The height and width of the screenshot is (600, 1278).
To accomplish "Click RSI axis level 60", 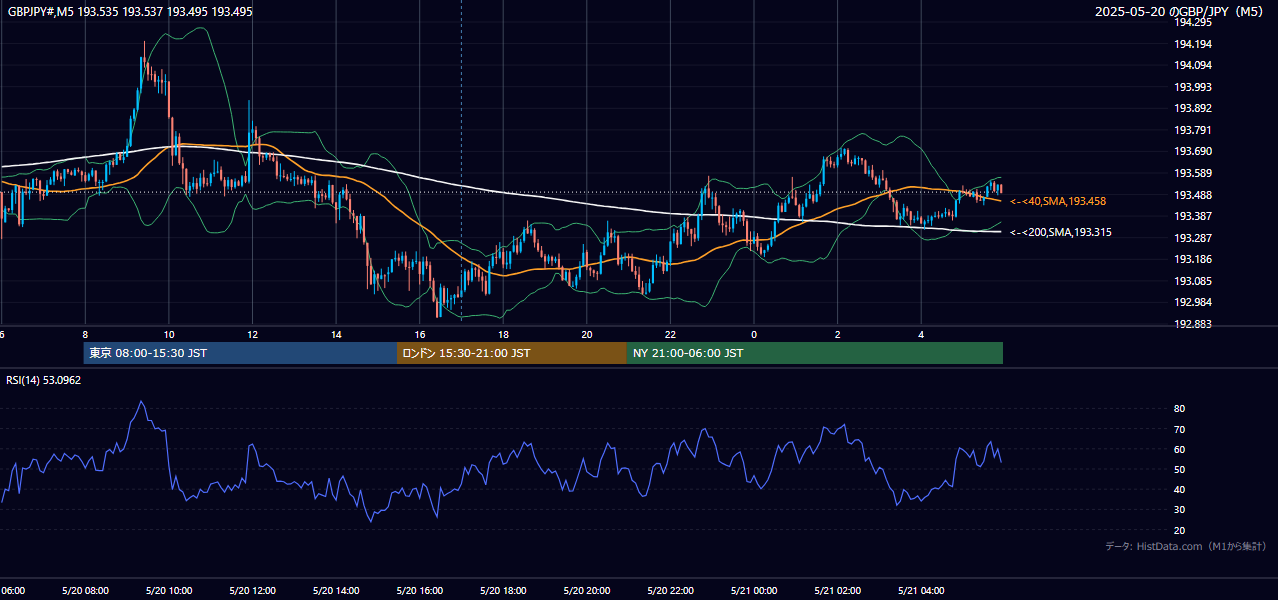I will point(1180,449).
